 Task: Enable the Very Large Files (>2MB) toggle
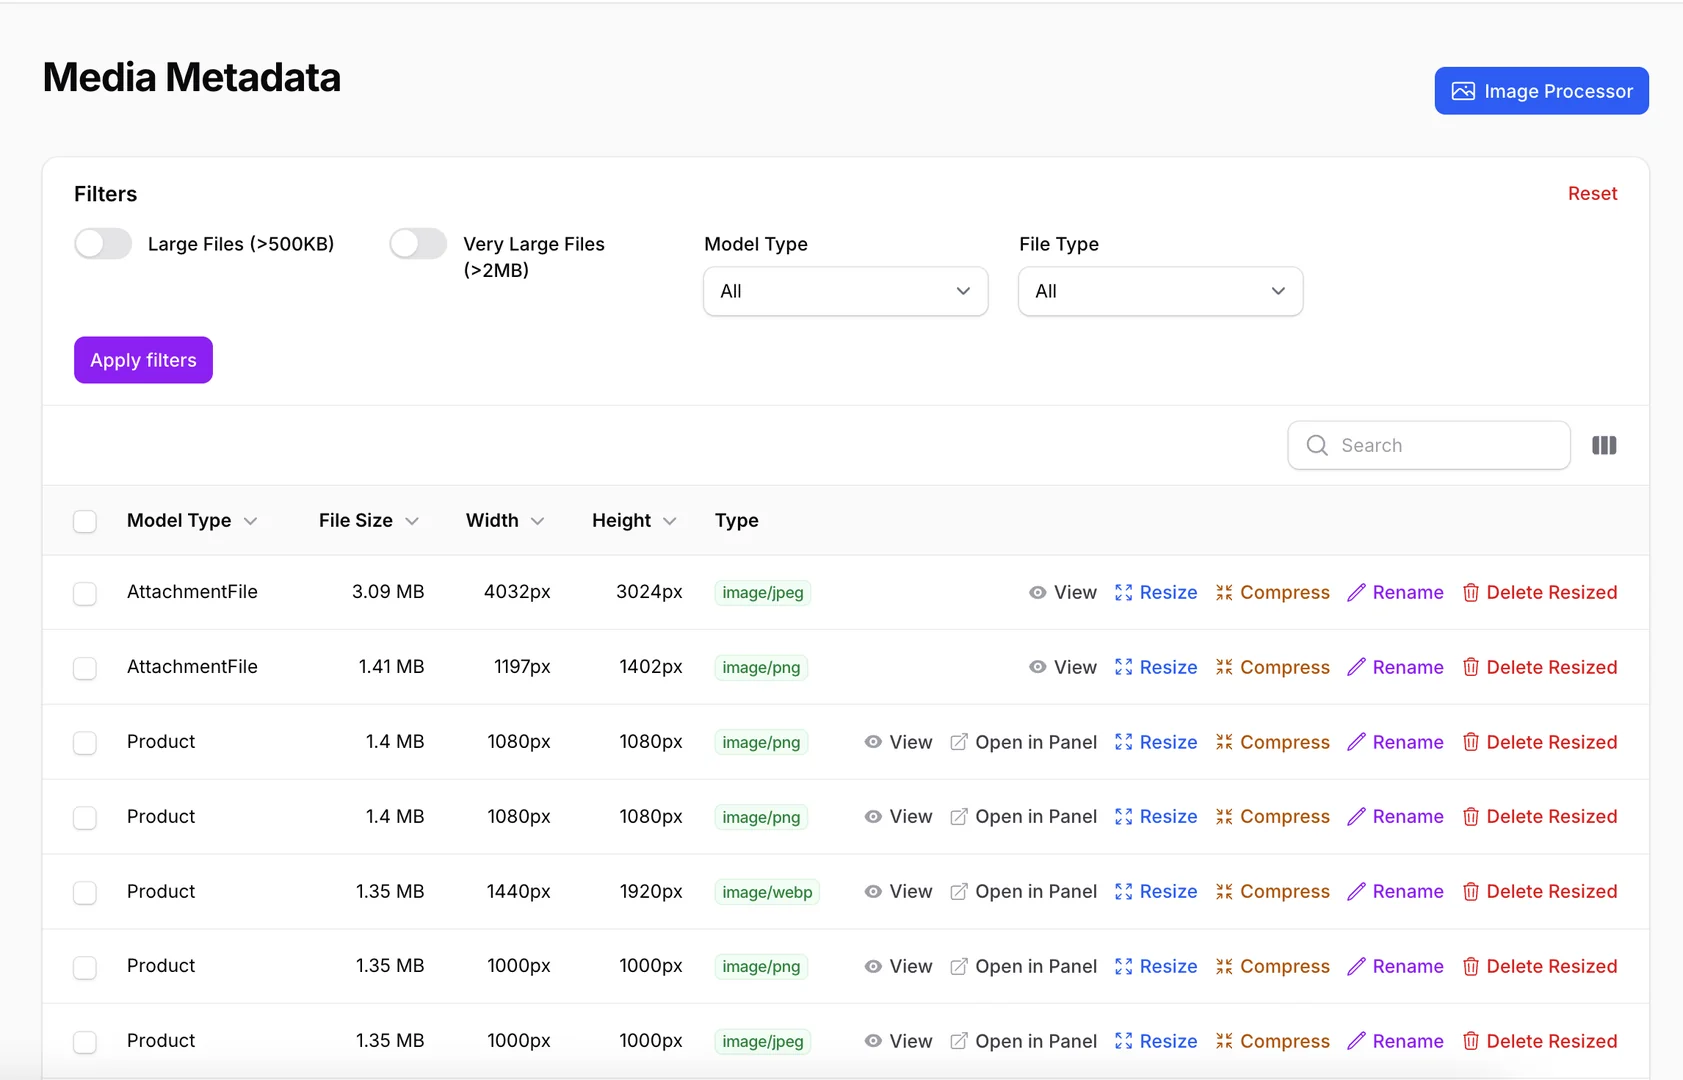pyautogui.click(x=418, y=243)
